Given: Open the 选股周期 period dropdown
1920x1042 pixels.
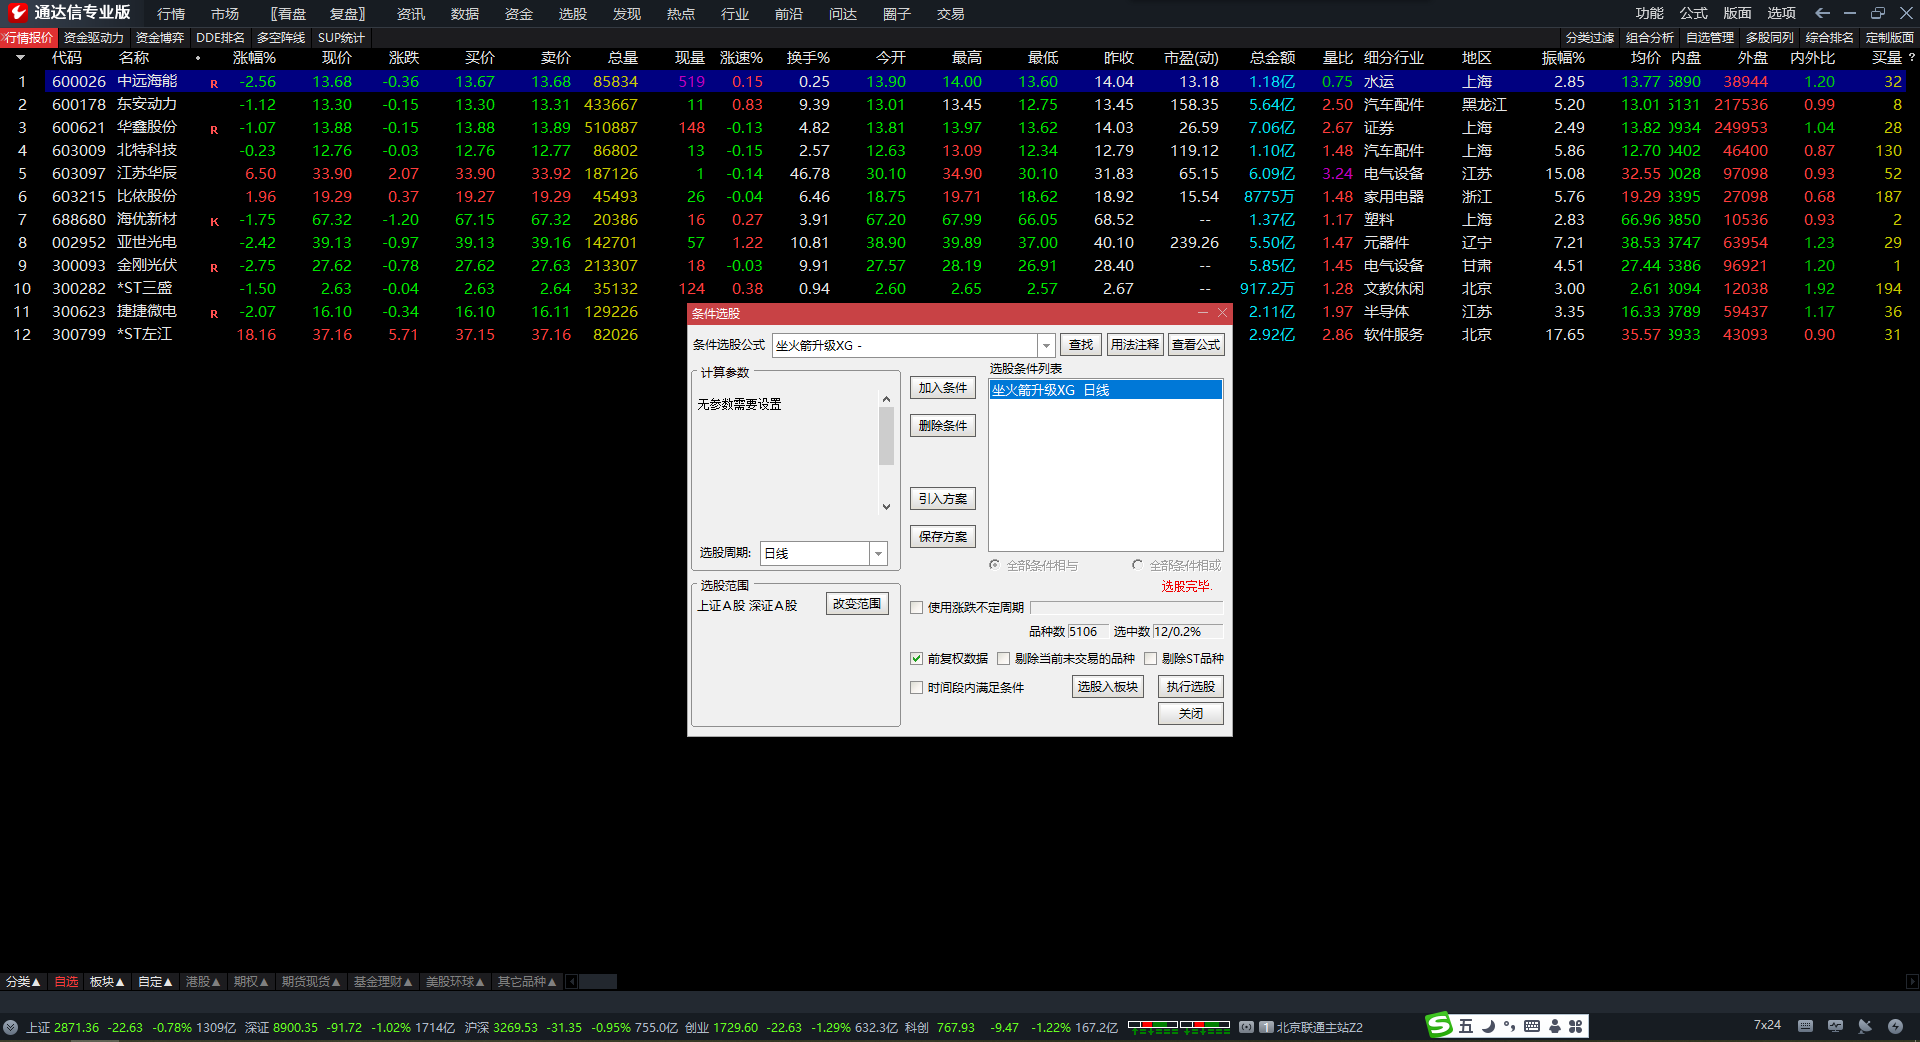Looking at the screenshot, I should coord(878,553).
